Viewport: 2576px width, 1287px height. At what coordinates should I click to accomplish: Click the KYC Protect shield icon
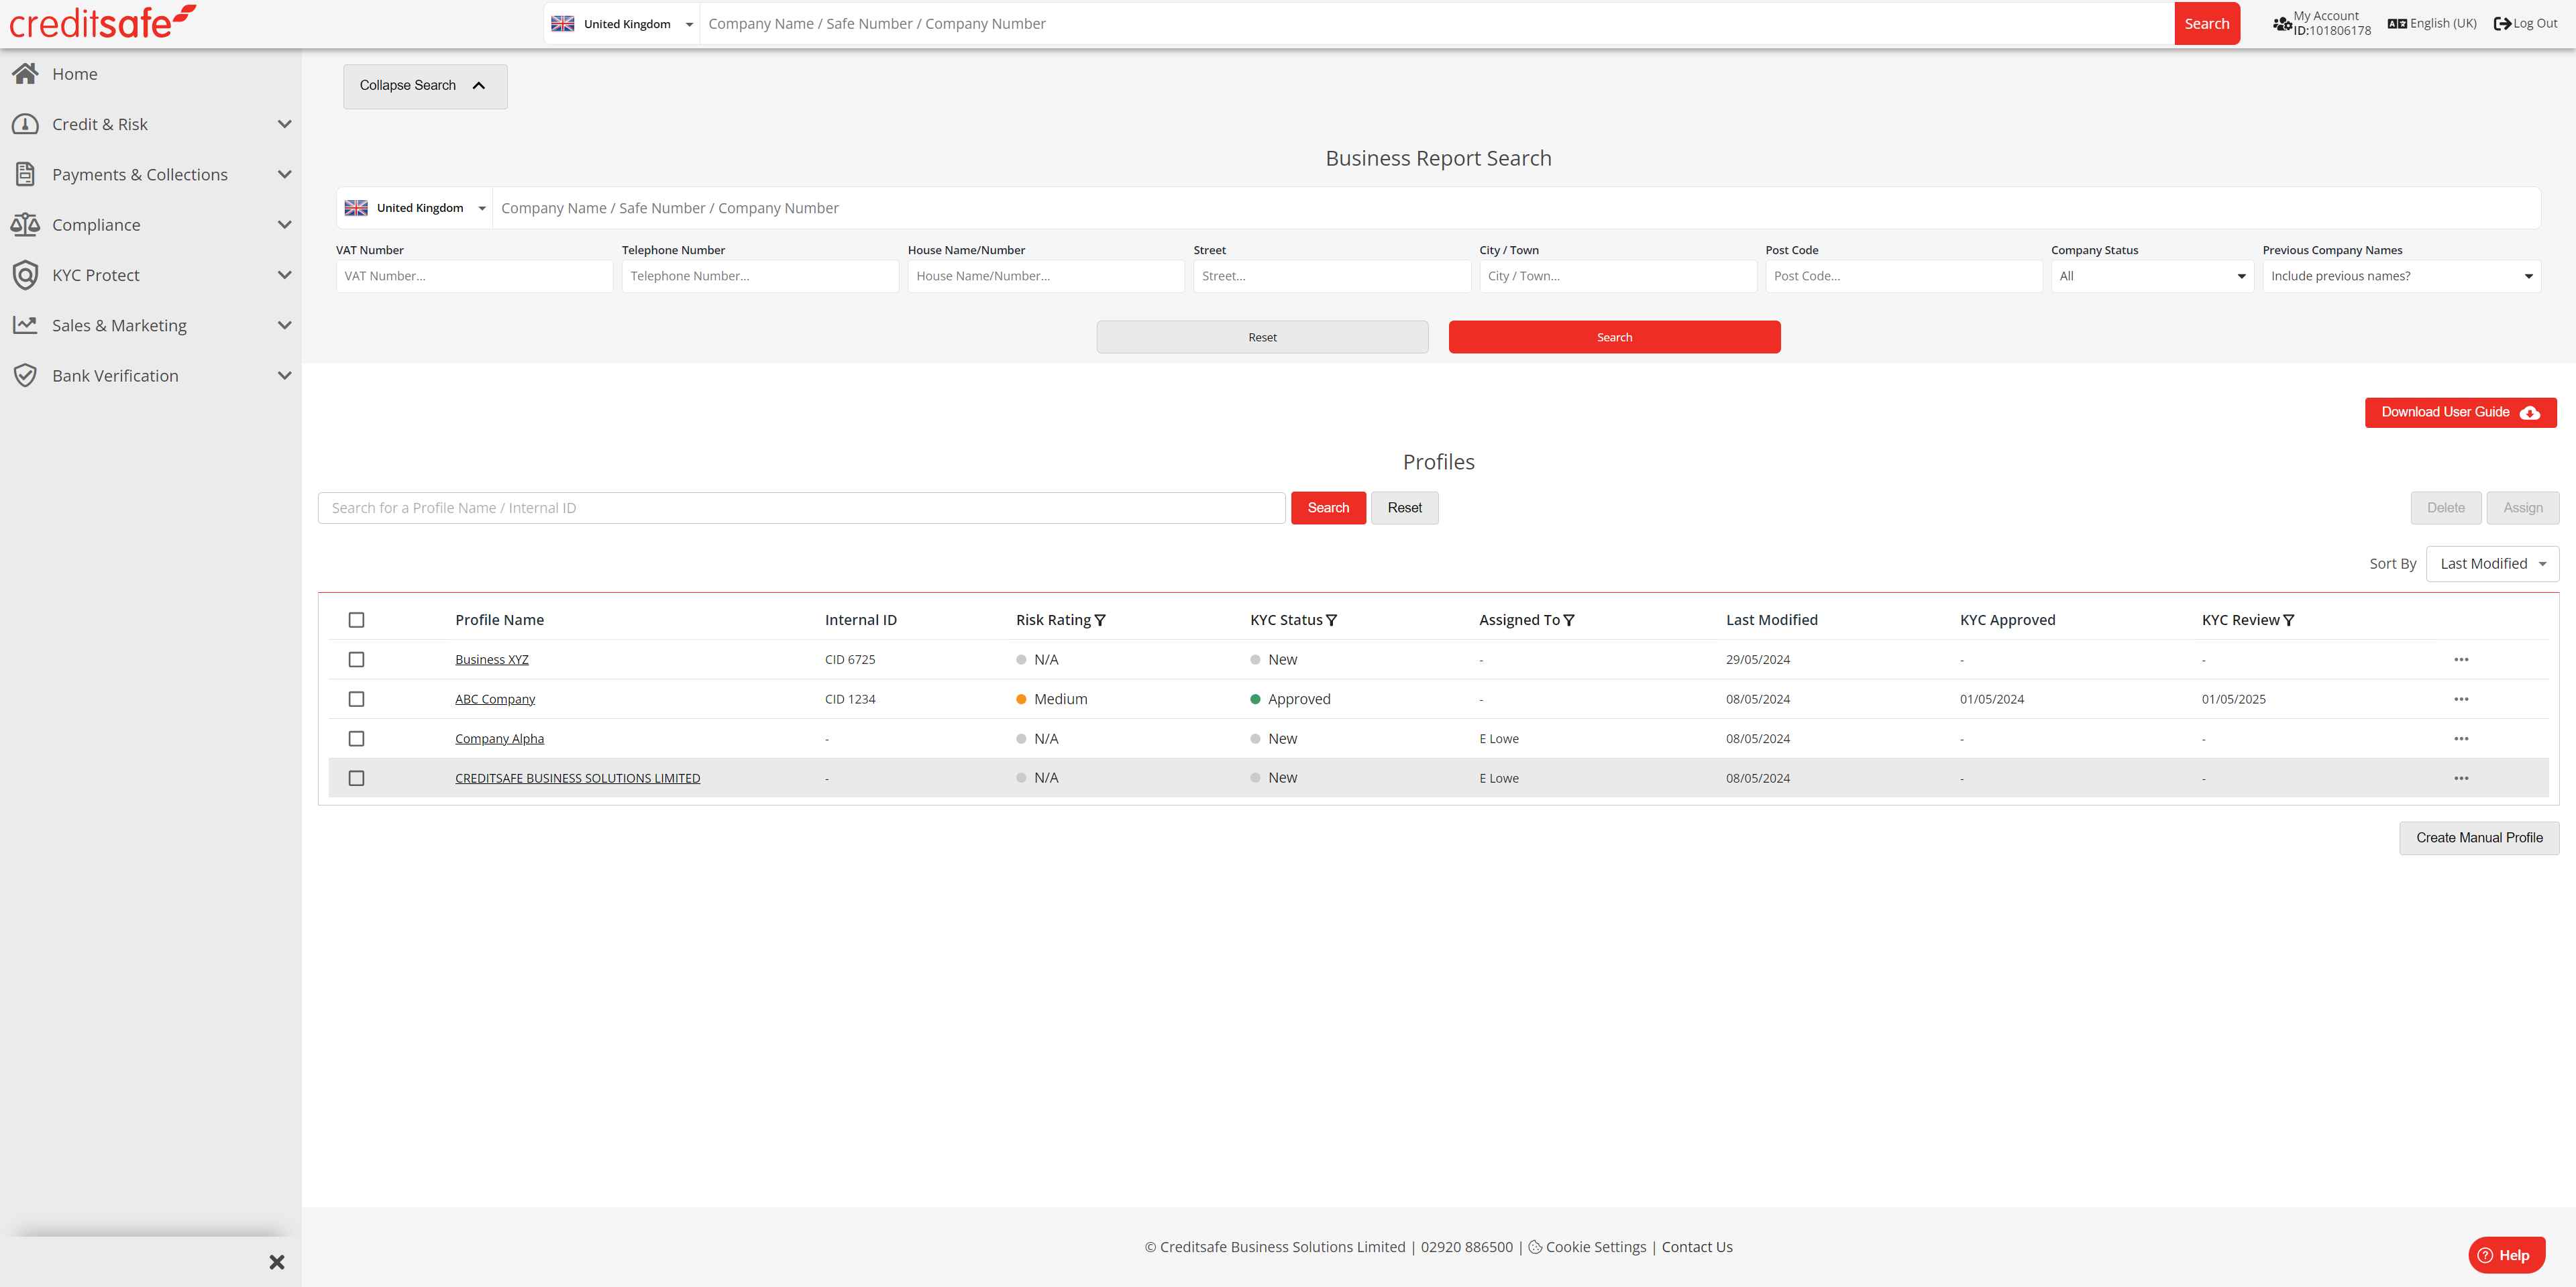26,275
